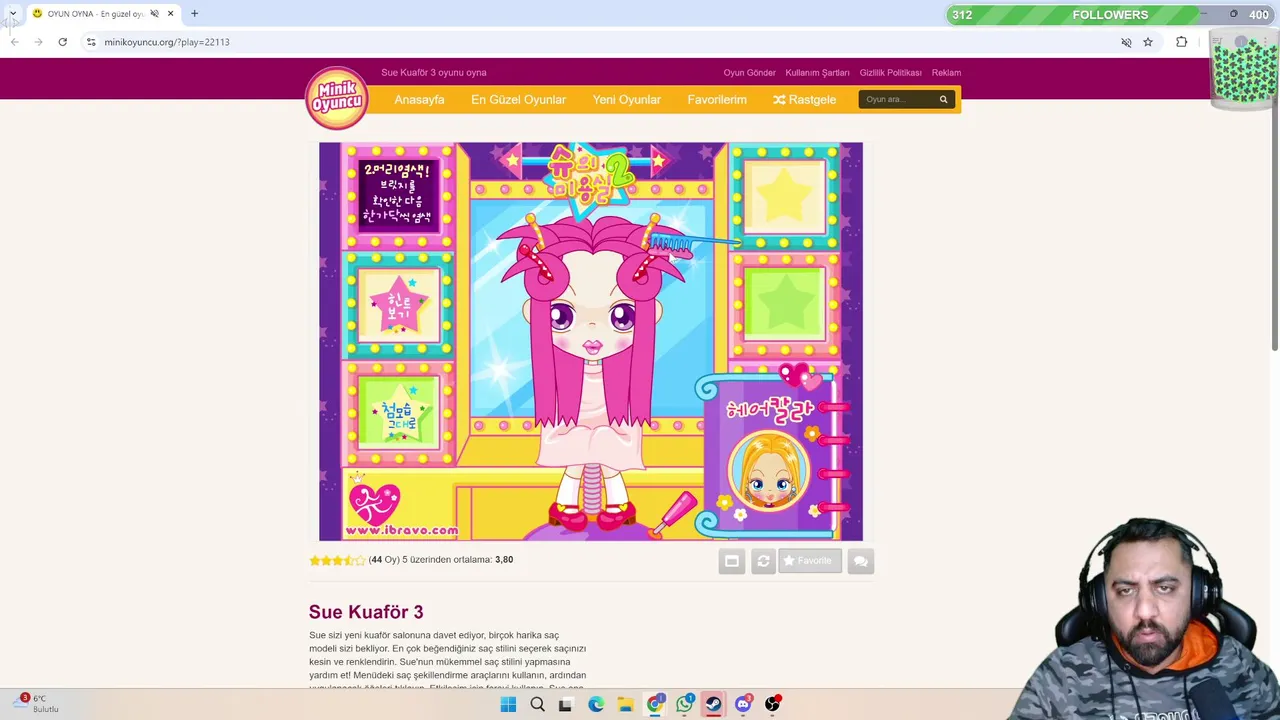Click the muted speaker icon on tab

(154, 14)
